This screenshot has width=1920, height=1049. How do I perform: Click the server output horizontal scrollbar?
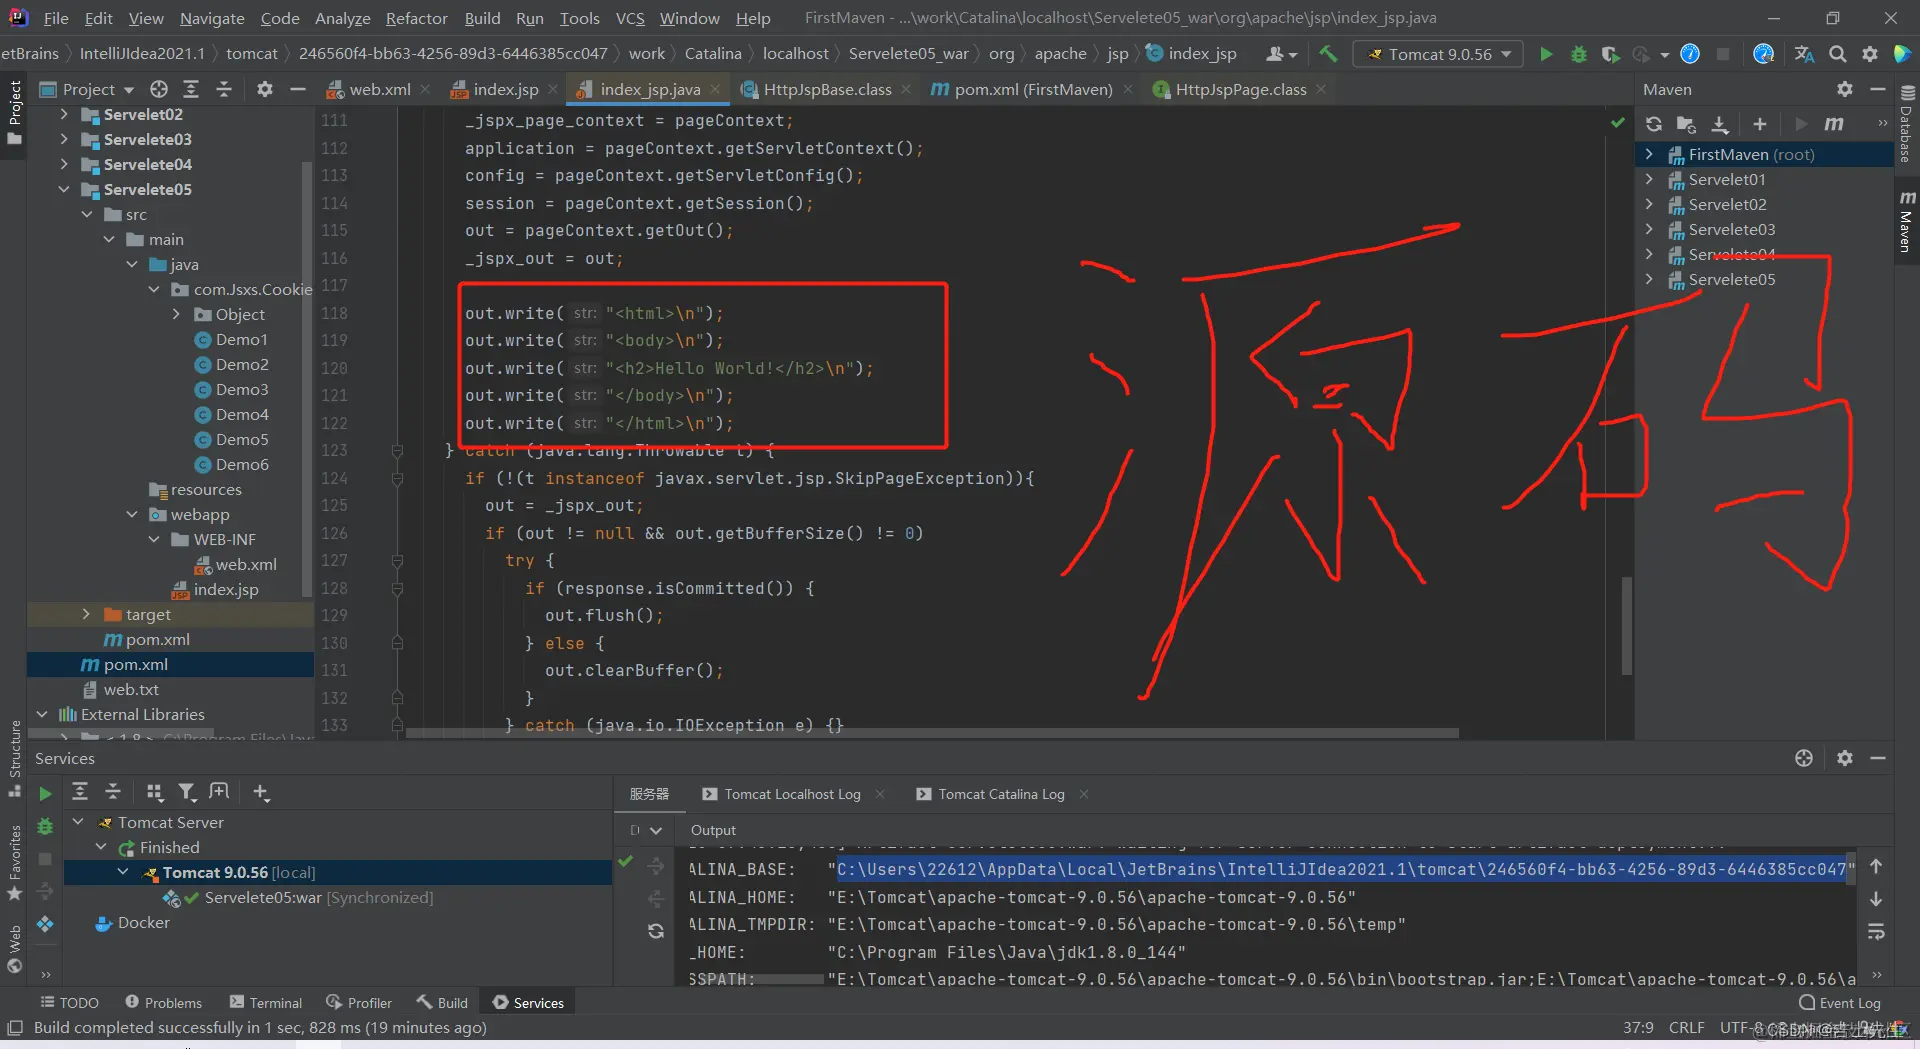point(756,979)
